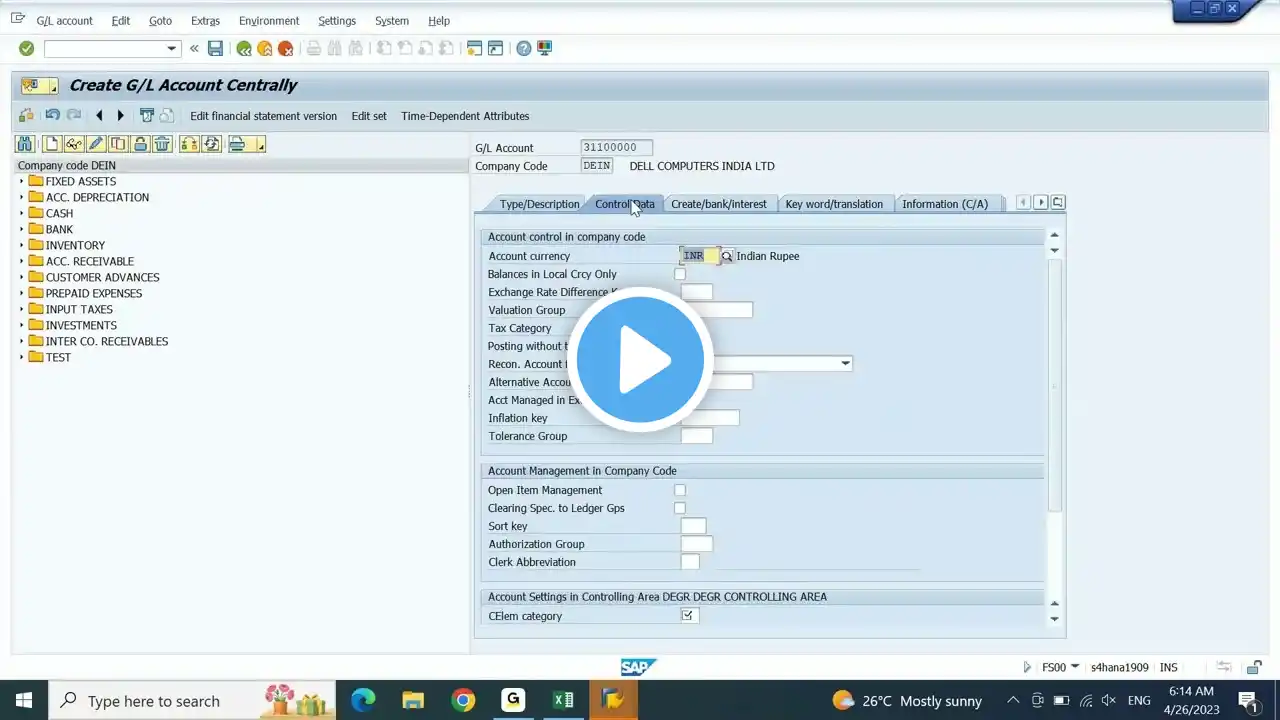1280x720 pixels.
Task: Expand the INVENTORY folder node
Action: pos(21,245)
